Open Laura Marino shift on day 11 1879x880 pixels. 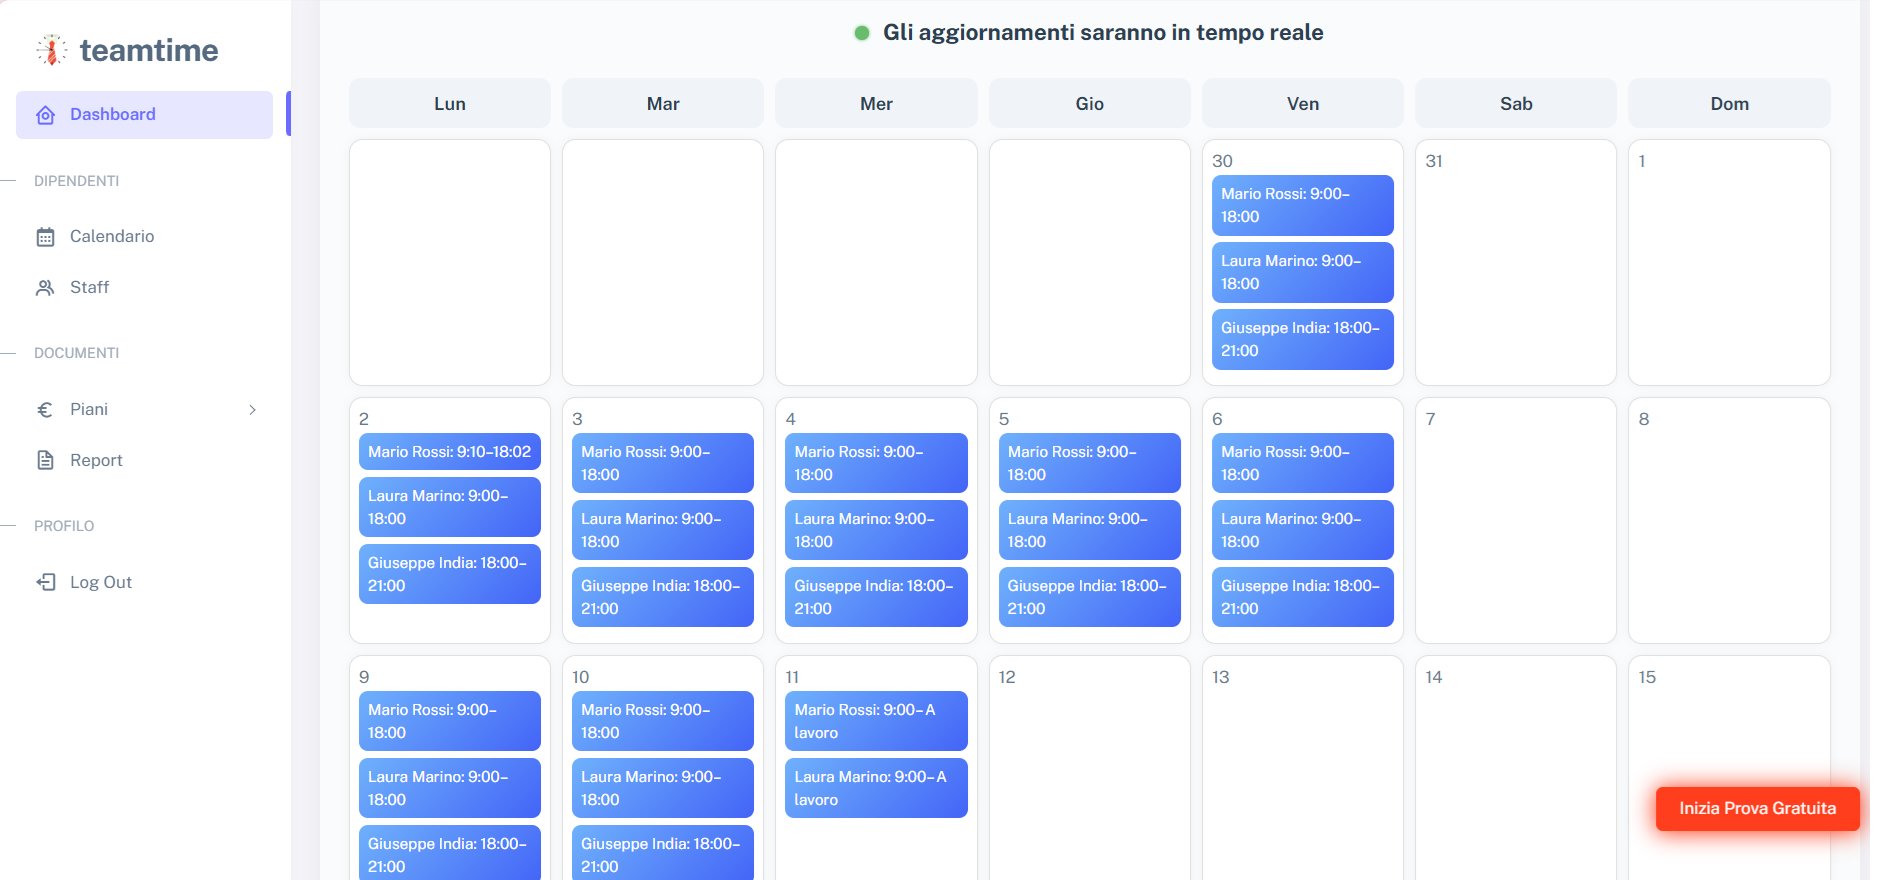(x=875, y=788)
